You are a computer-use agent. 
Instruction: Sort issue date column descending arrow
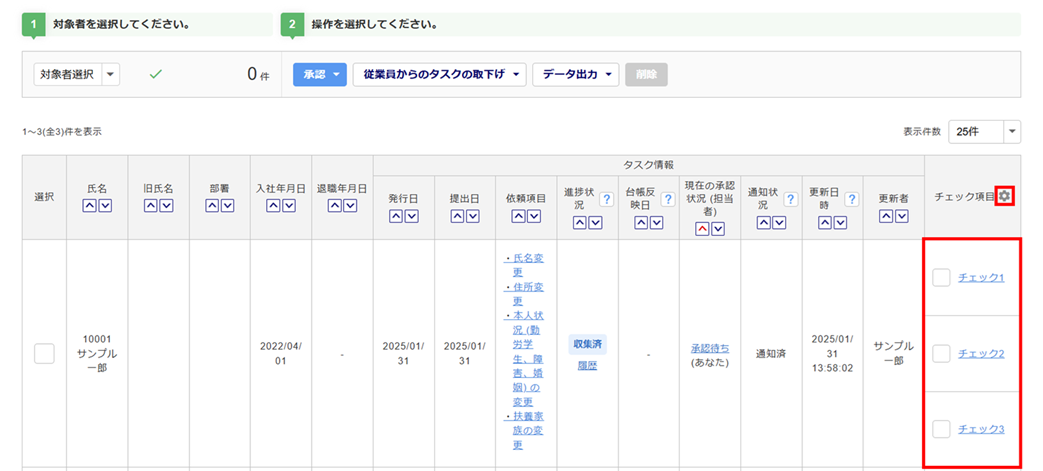[412, 216]
